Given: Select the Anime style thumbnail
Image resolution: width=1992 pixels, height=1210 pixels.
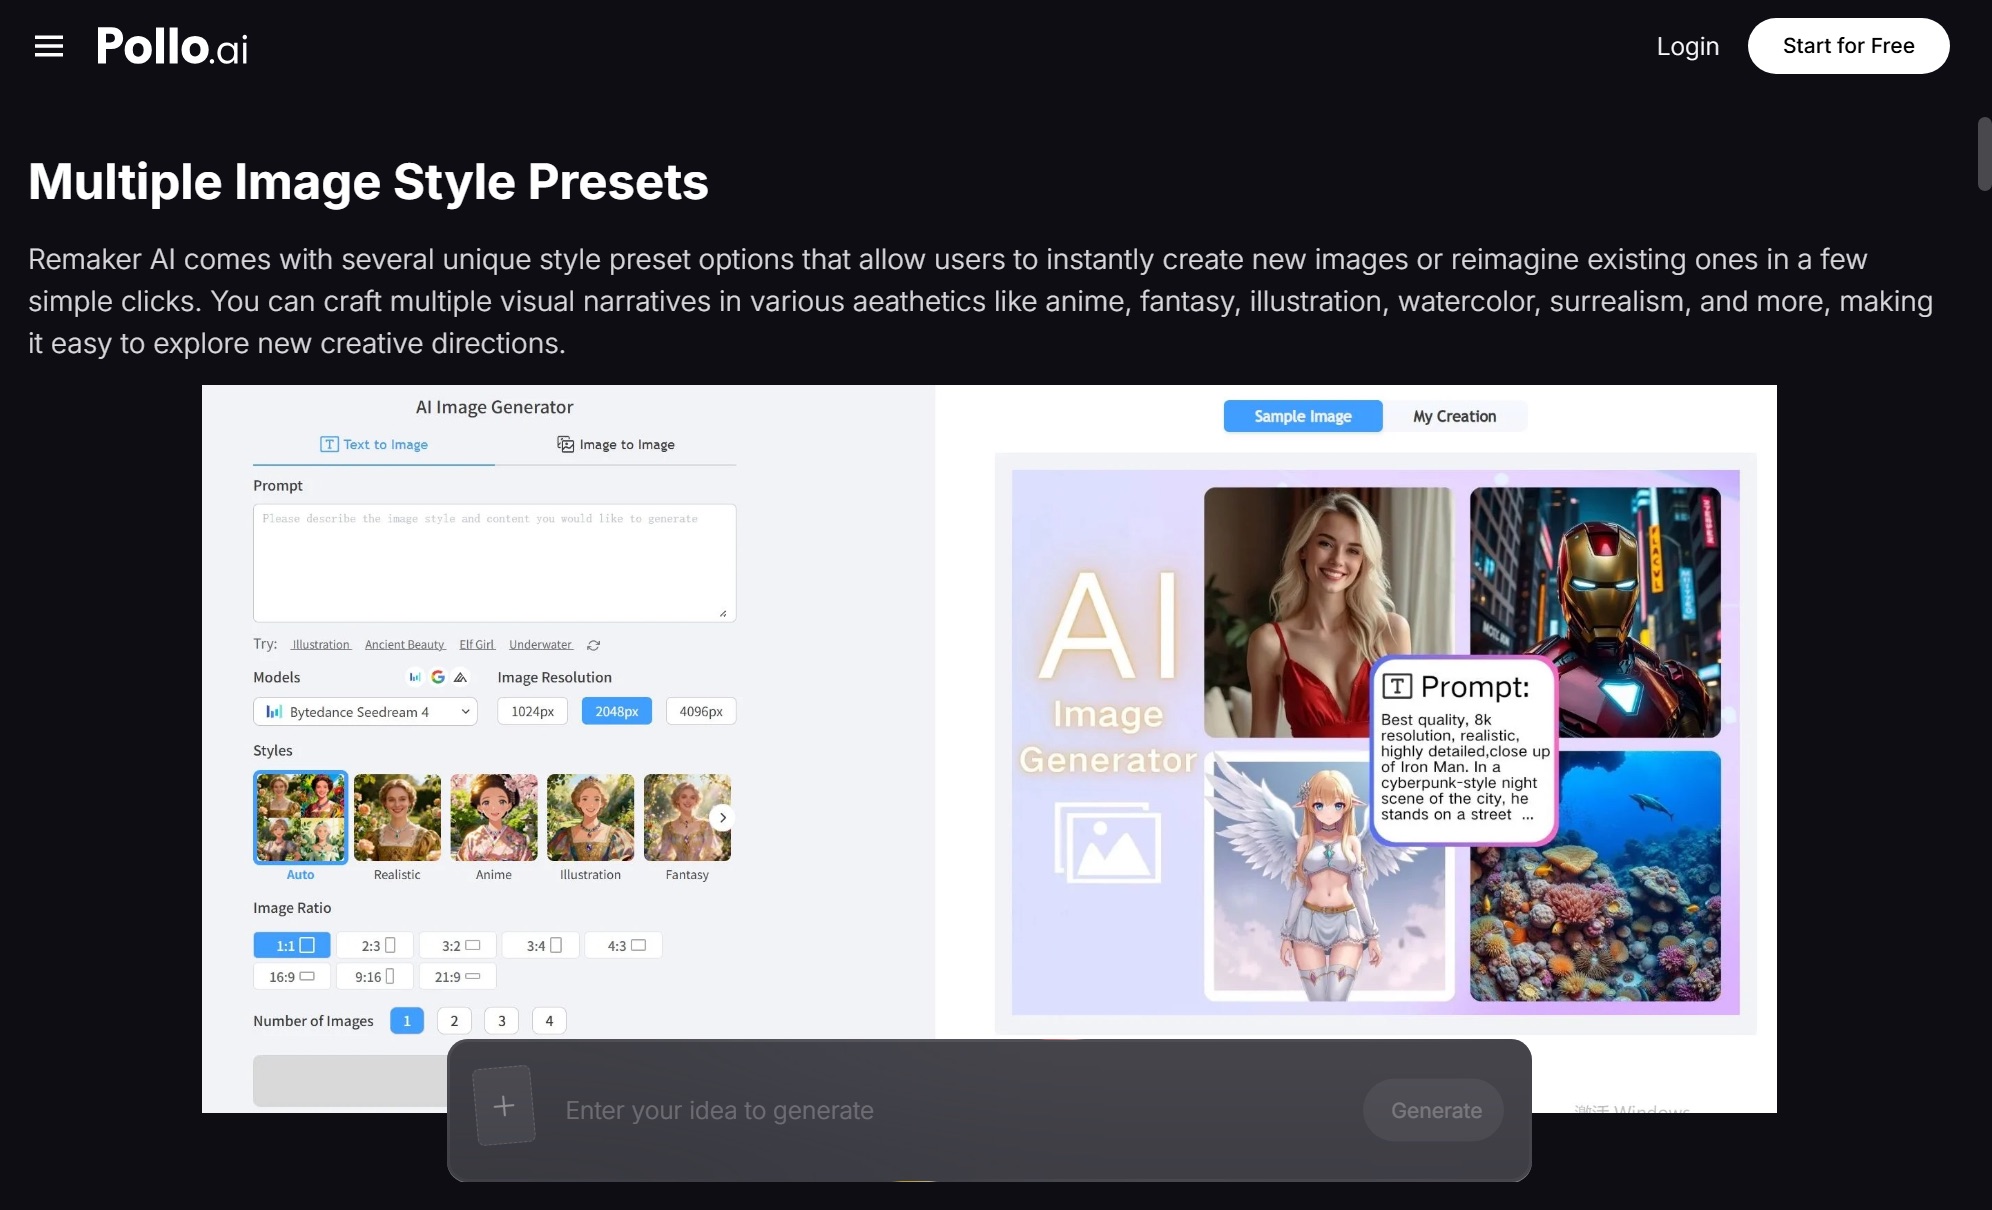Looking at the screenshot, I should [494, 817].
